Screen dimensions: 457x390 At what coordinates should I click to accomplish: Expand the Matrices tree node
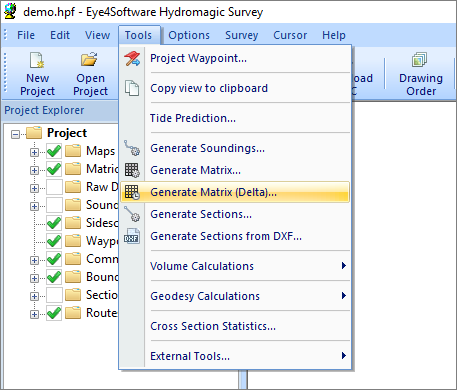pos(34,170)
